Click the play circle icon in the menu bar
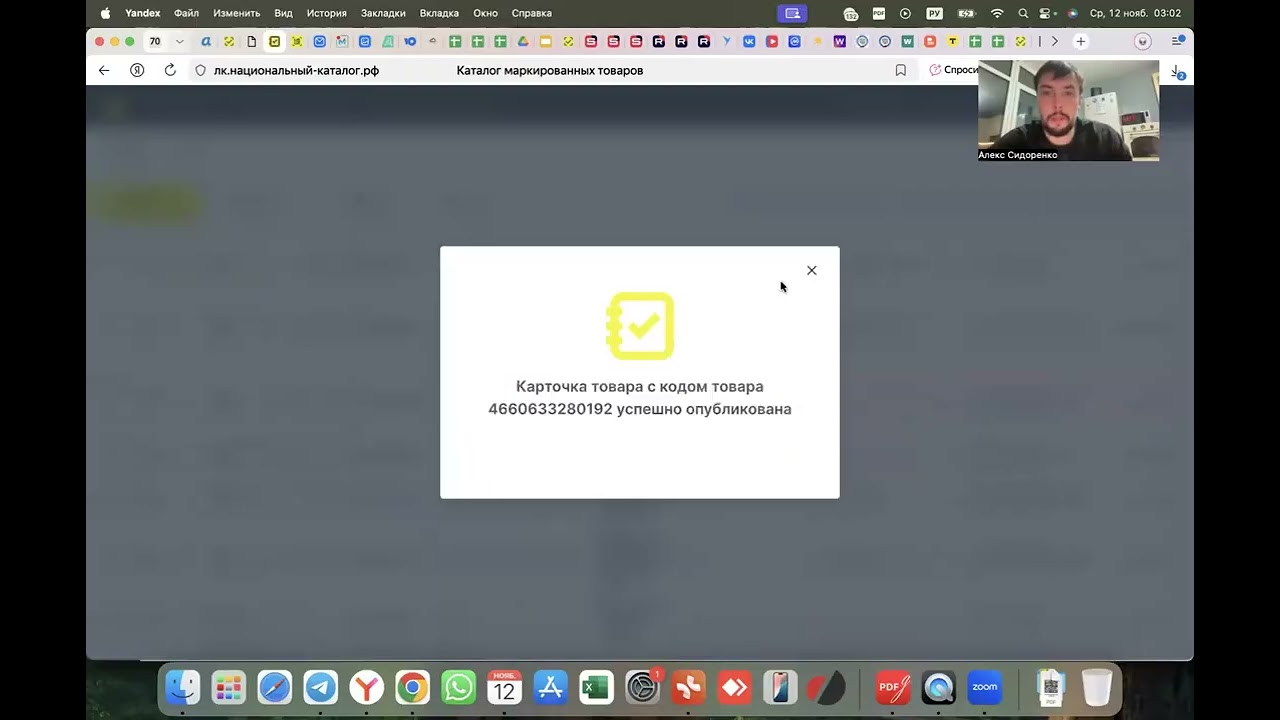 point(905,13)
